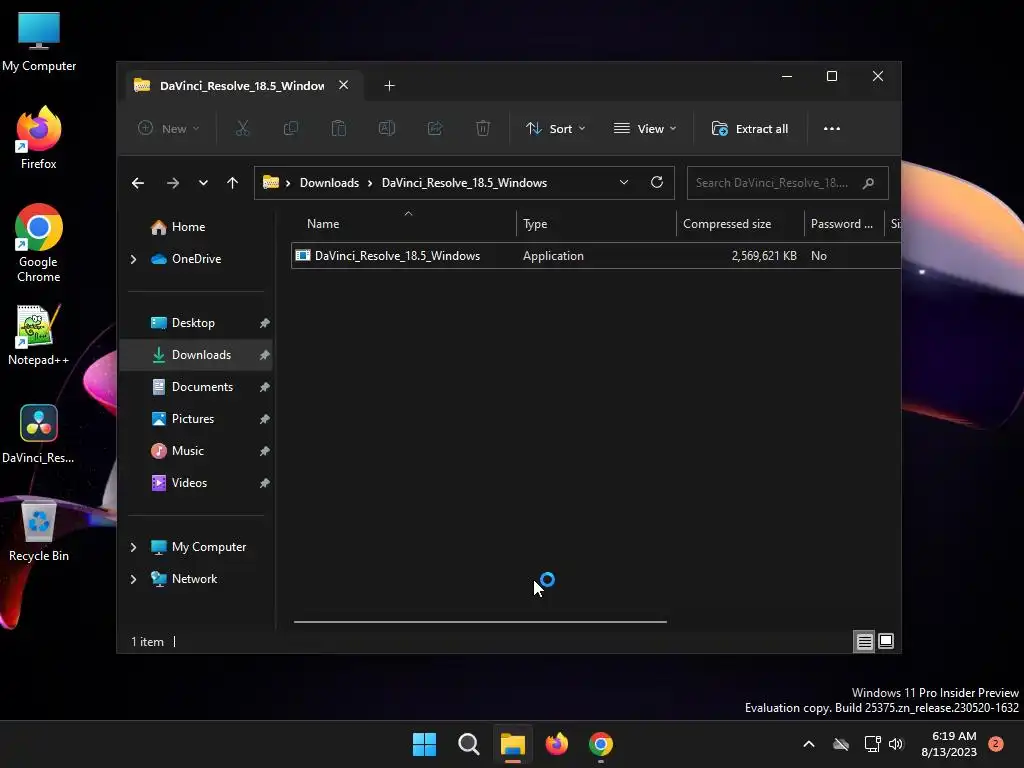Open the Recycle Bin on desktop
Image resolution: width=1024 pixels, height=768 pixels.
tap(39, 531)
